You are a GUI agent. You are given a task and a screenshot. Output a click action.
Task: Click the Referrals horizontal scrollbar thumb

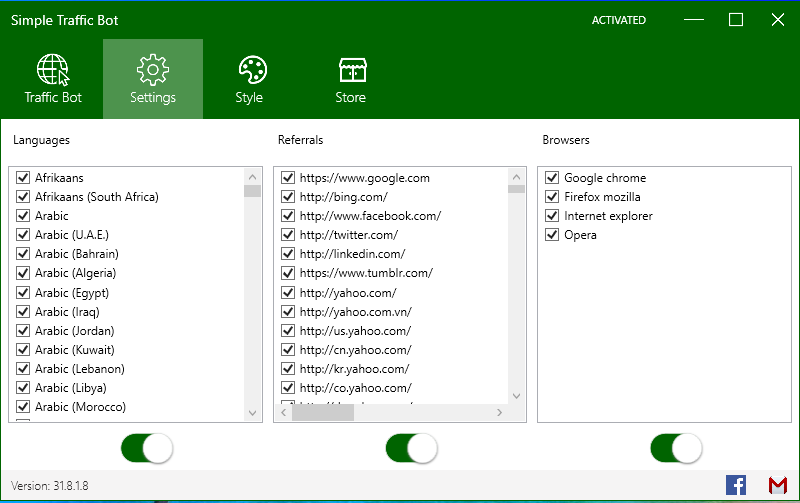pyautogui.click(x=323, y=412)
